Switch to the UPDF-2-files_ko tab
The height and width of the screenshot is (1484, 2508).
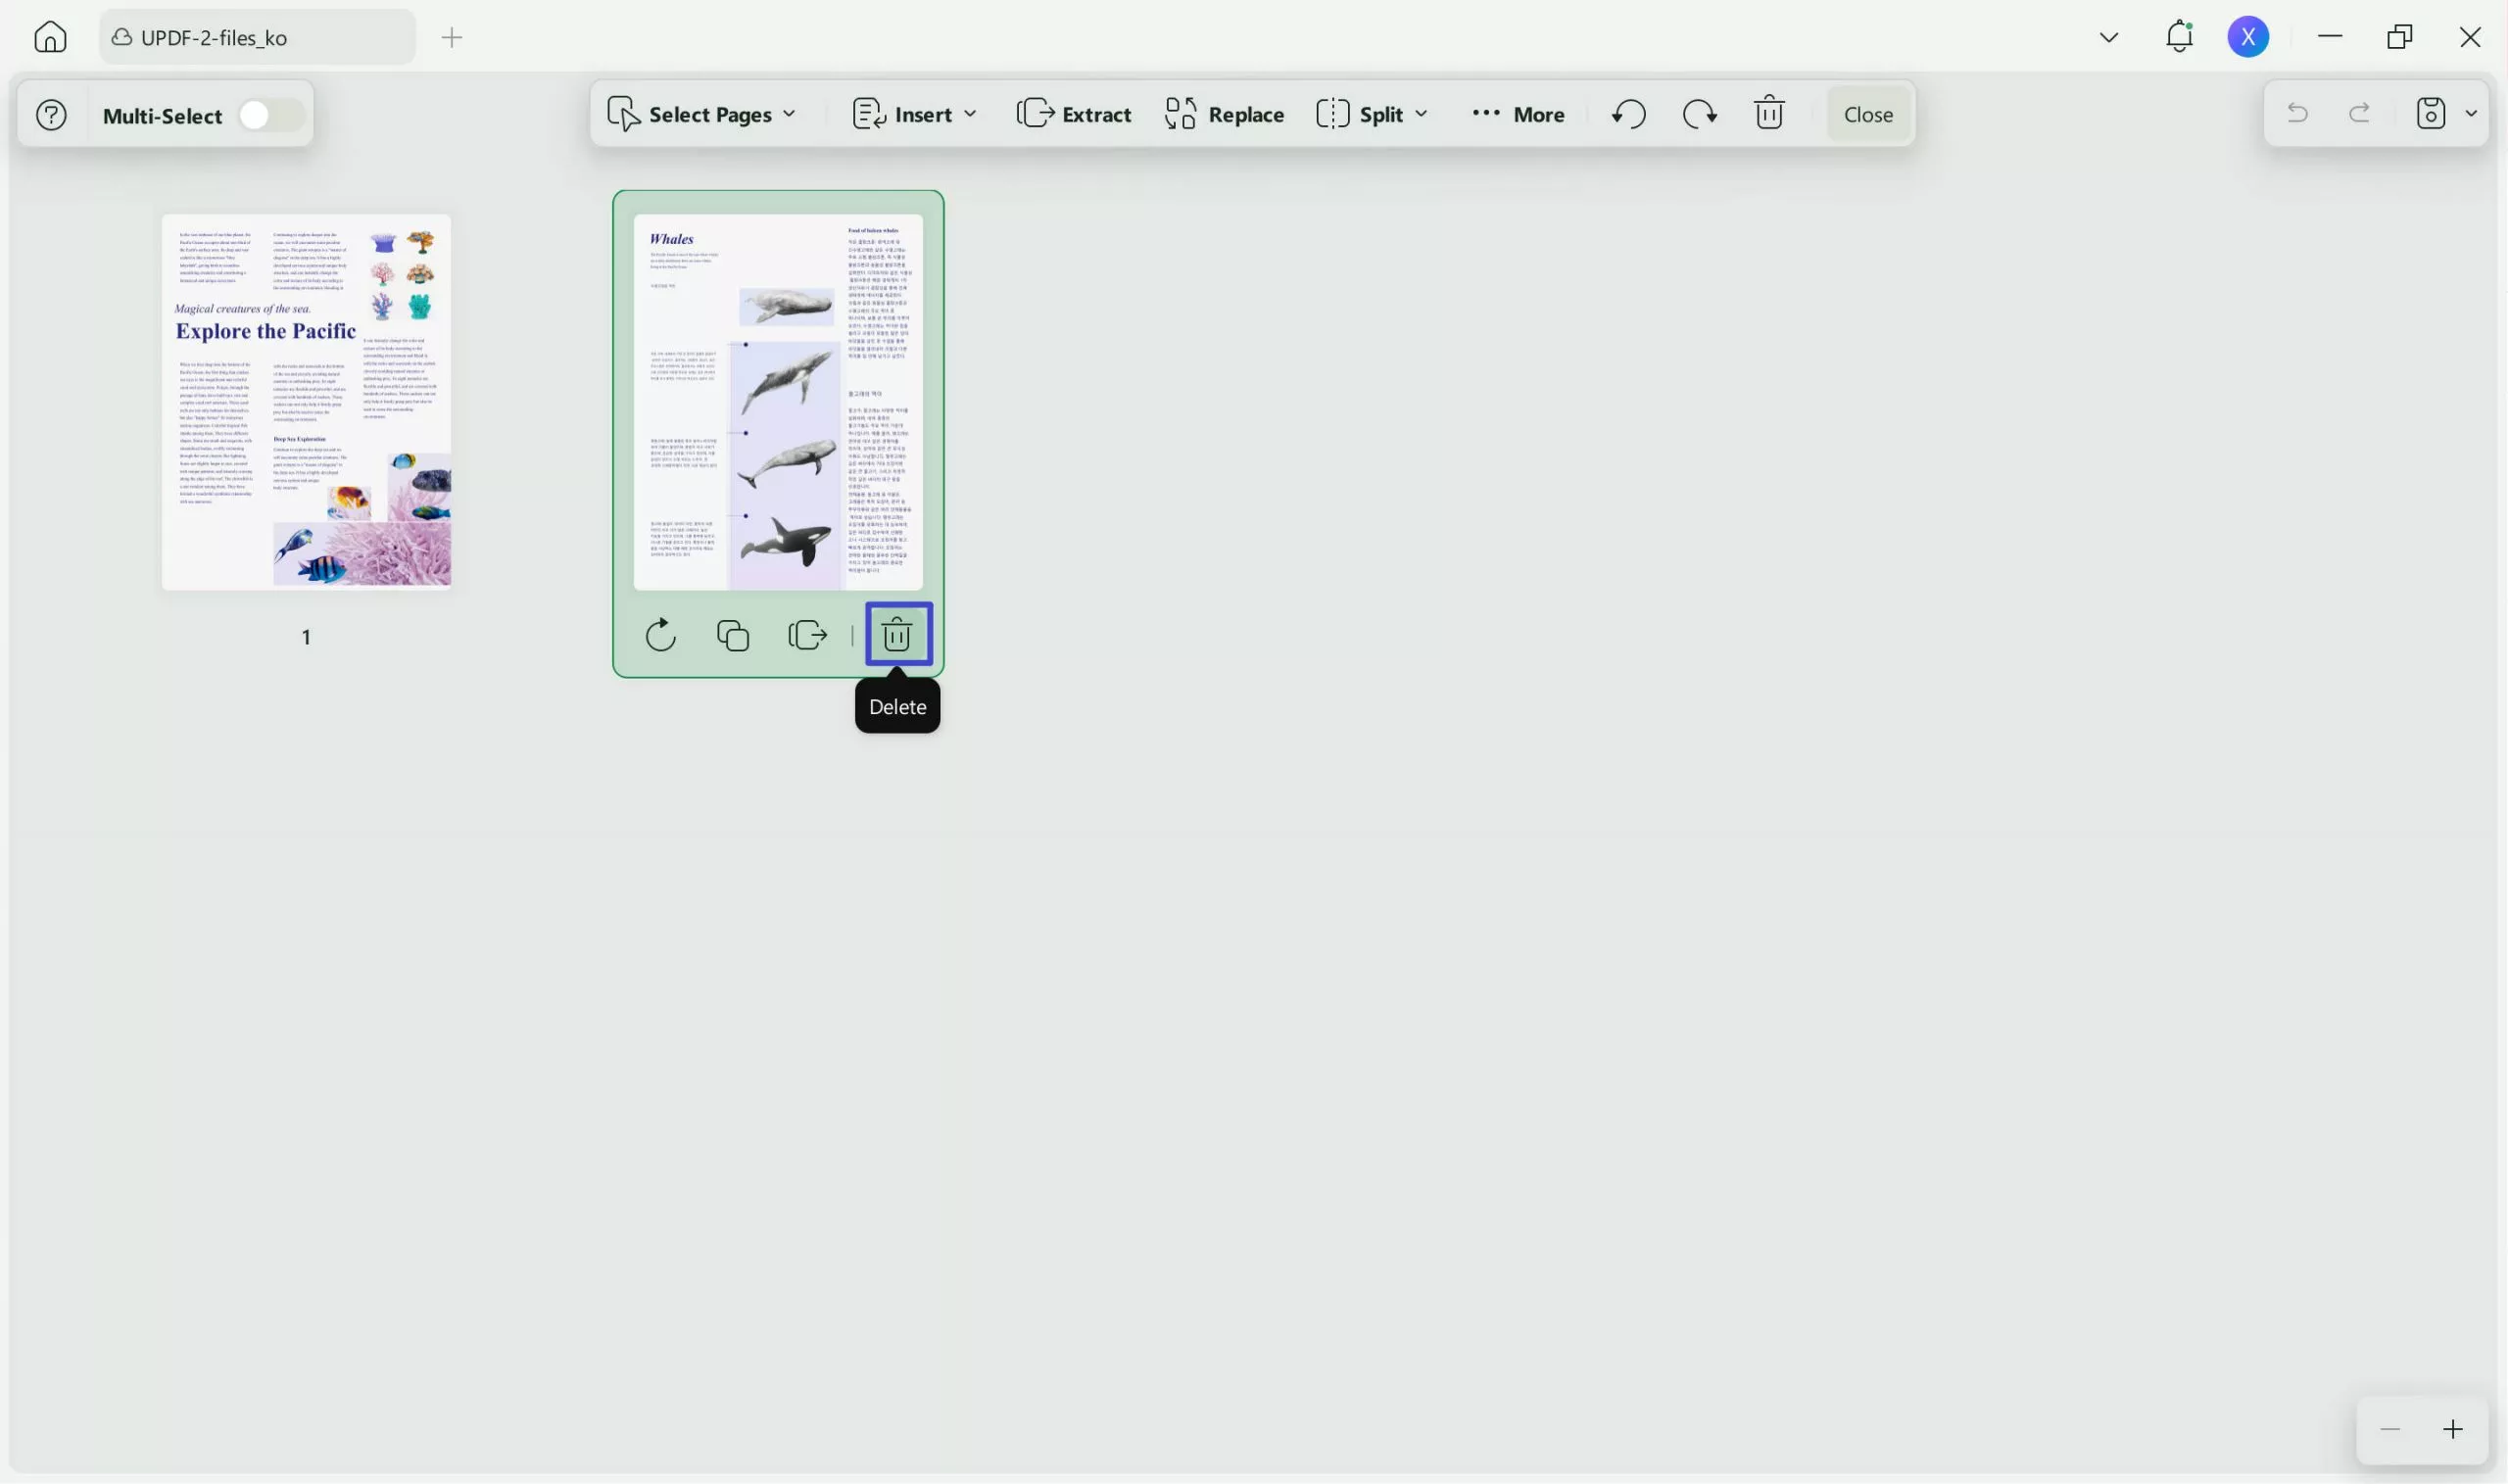(x=255, y=37)
